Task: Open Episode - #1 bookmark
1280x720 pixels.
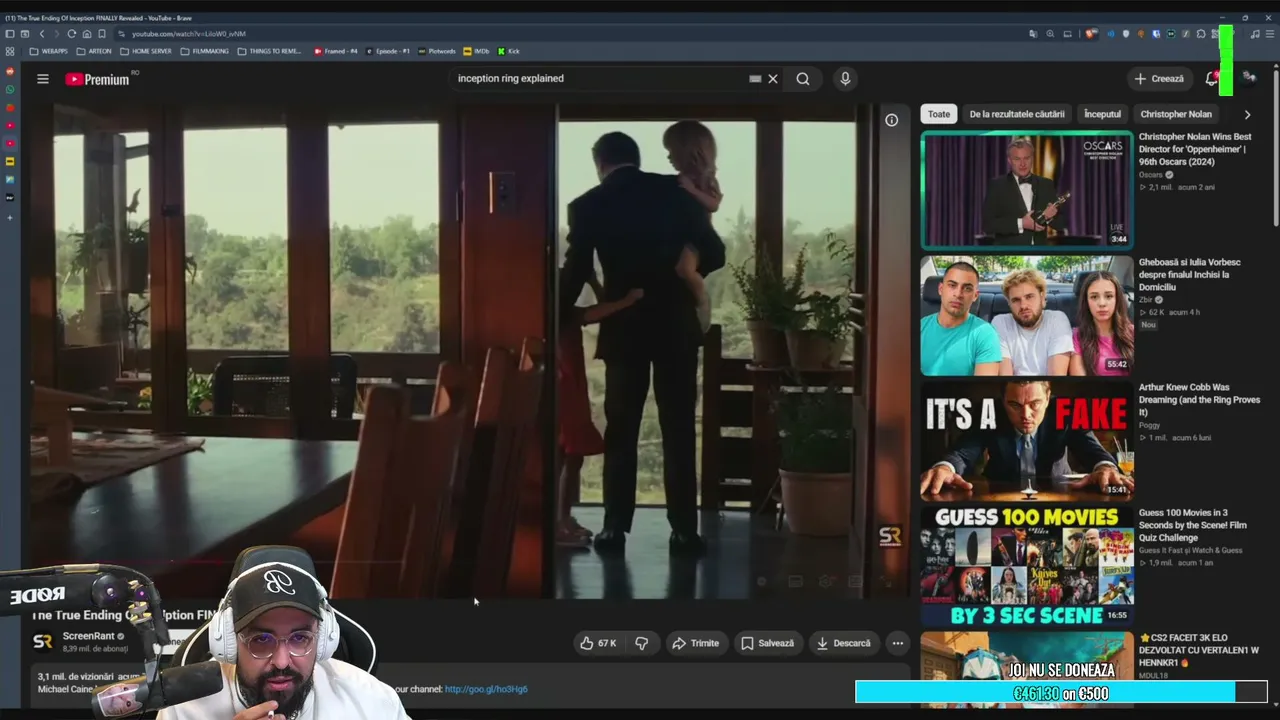Action: pos(388,51)
